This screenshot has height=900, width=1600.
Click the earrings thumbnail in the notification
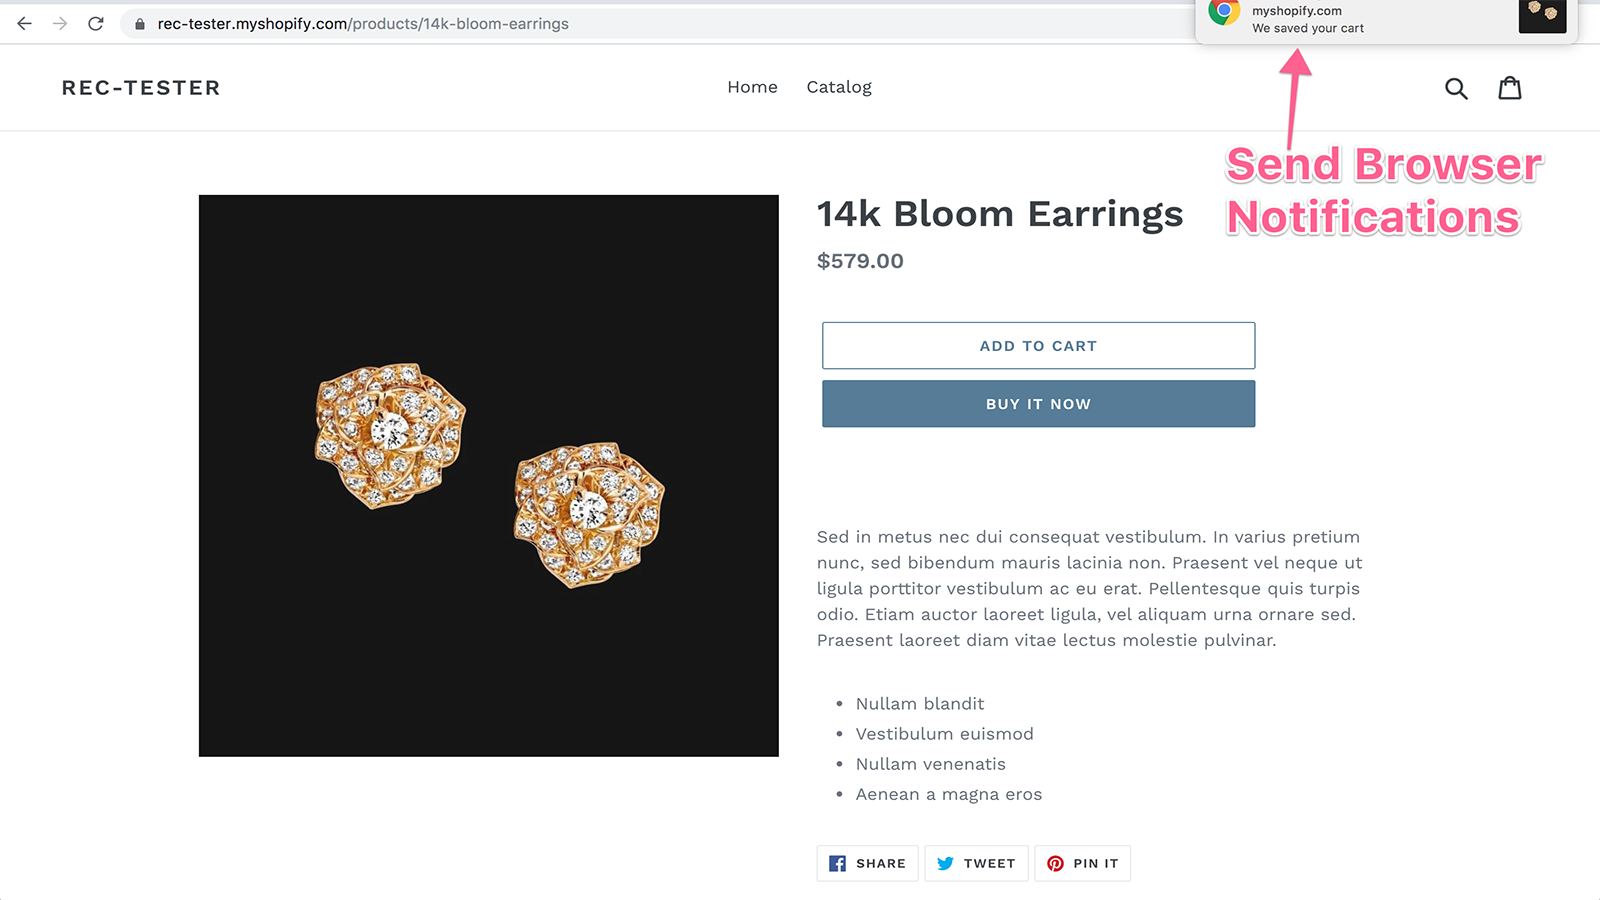(1542, 15)
